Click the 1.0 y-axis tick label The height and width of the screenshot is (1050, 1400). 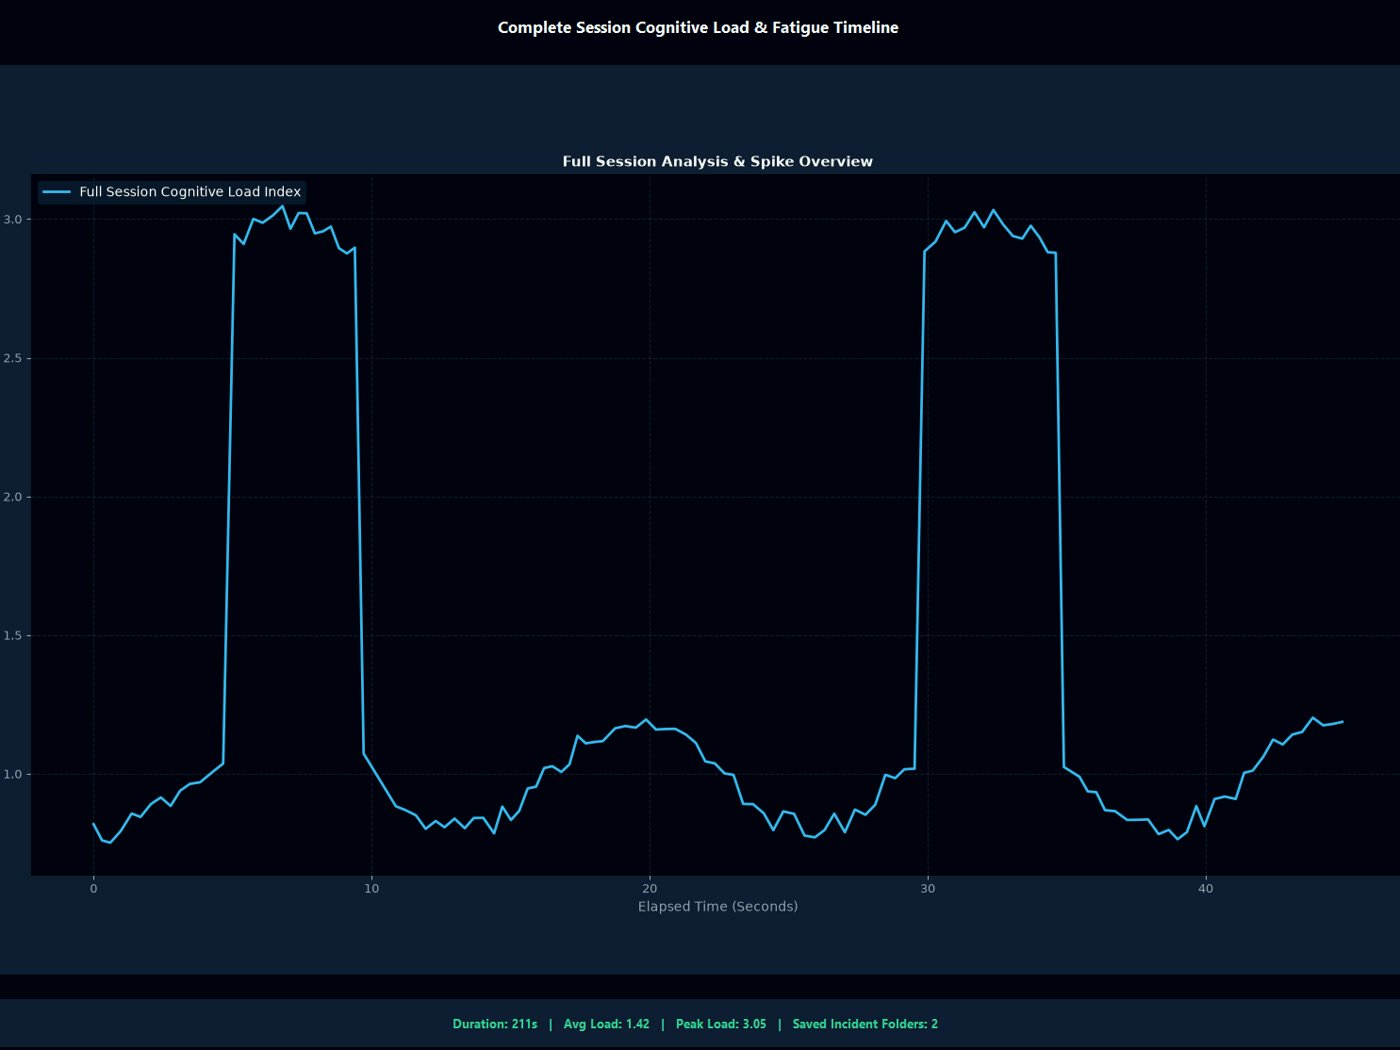point(12,774)
